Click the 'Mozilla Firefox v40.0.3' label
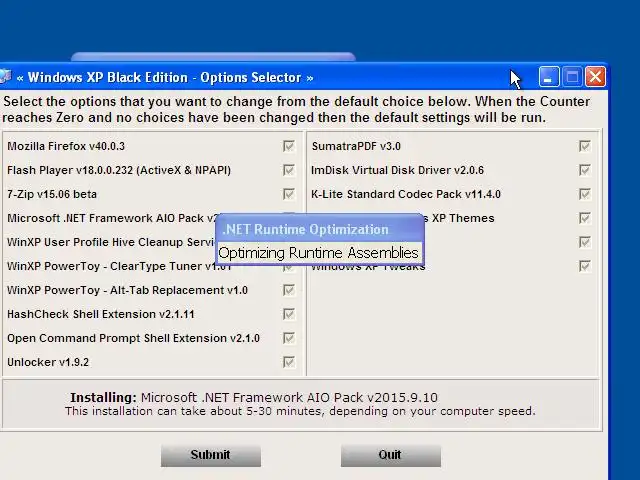 point(66,146)
